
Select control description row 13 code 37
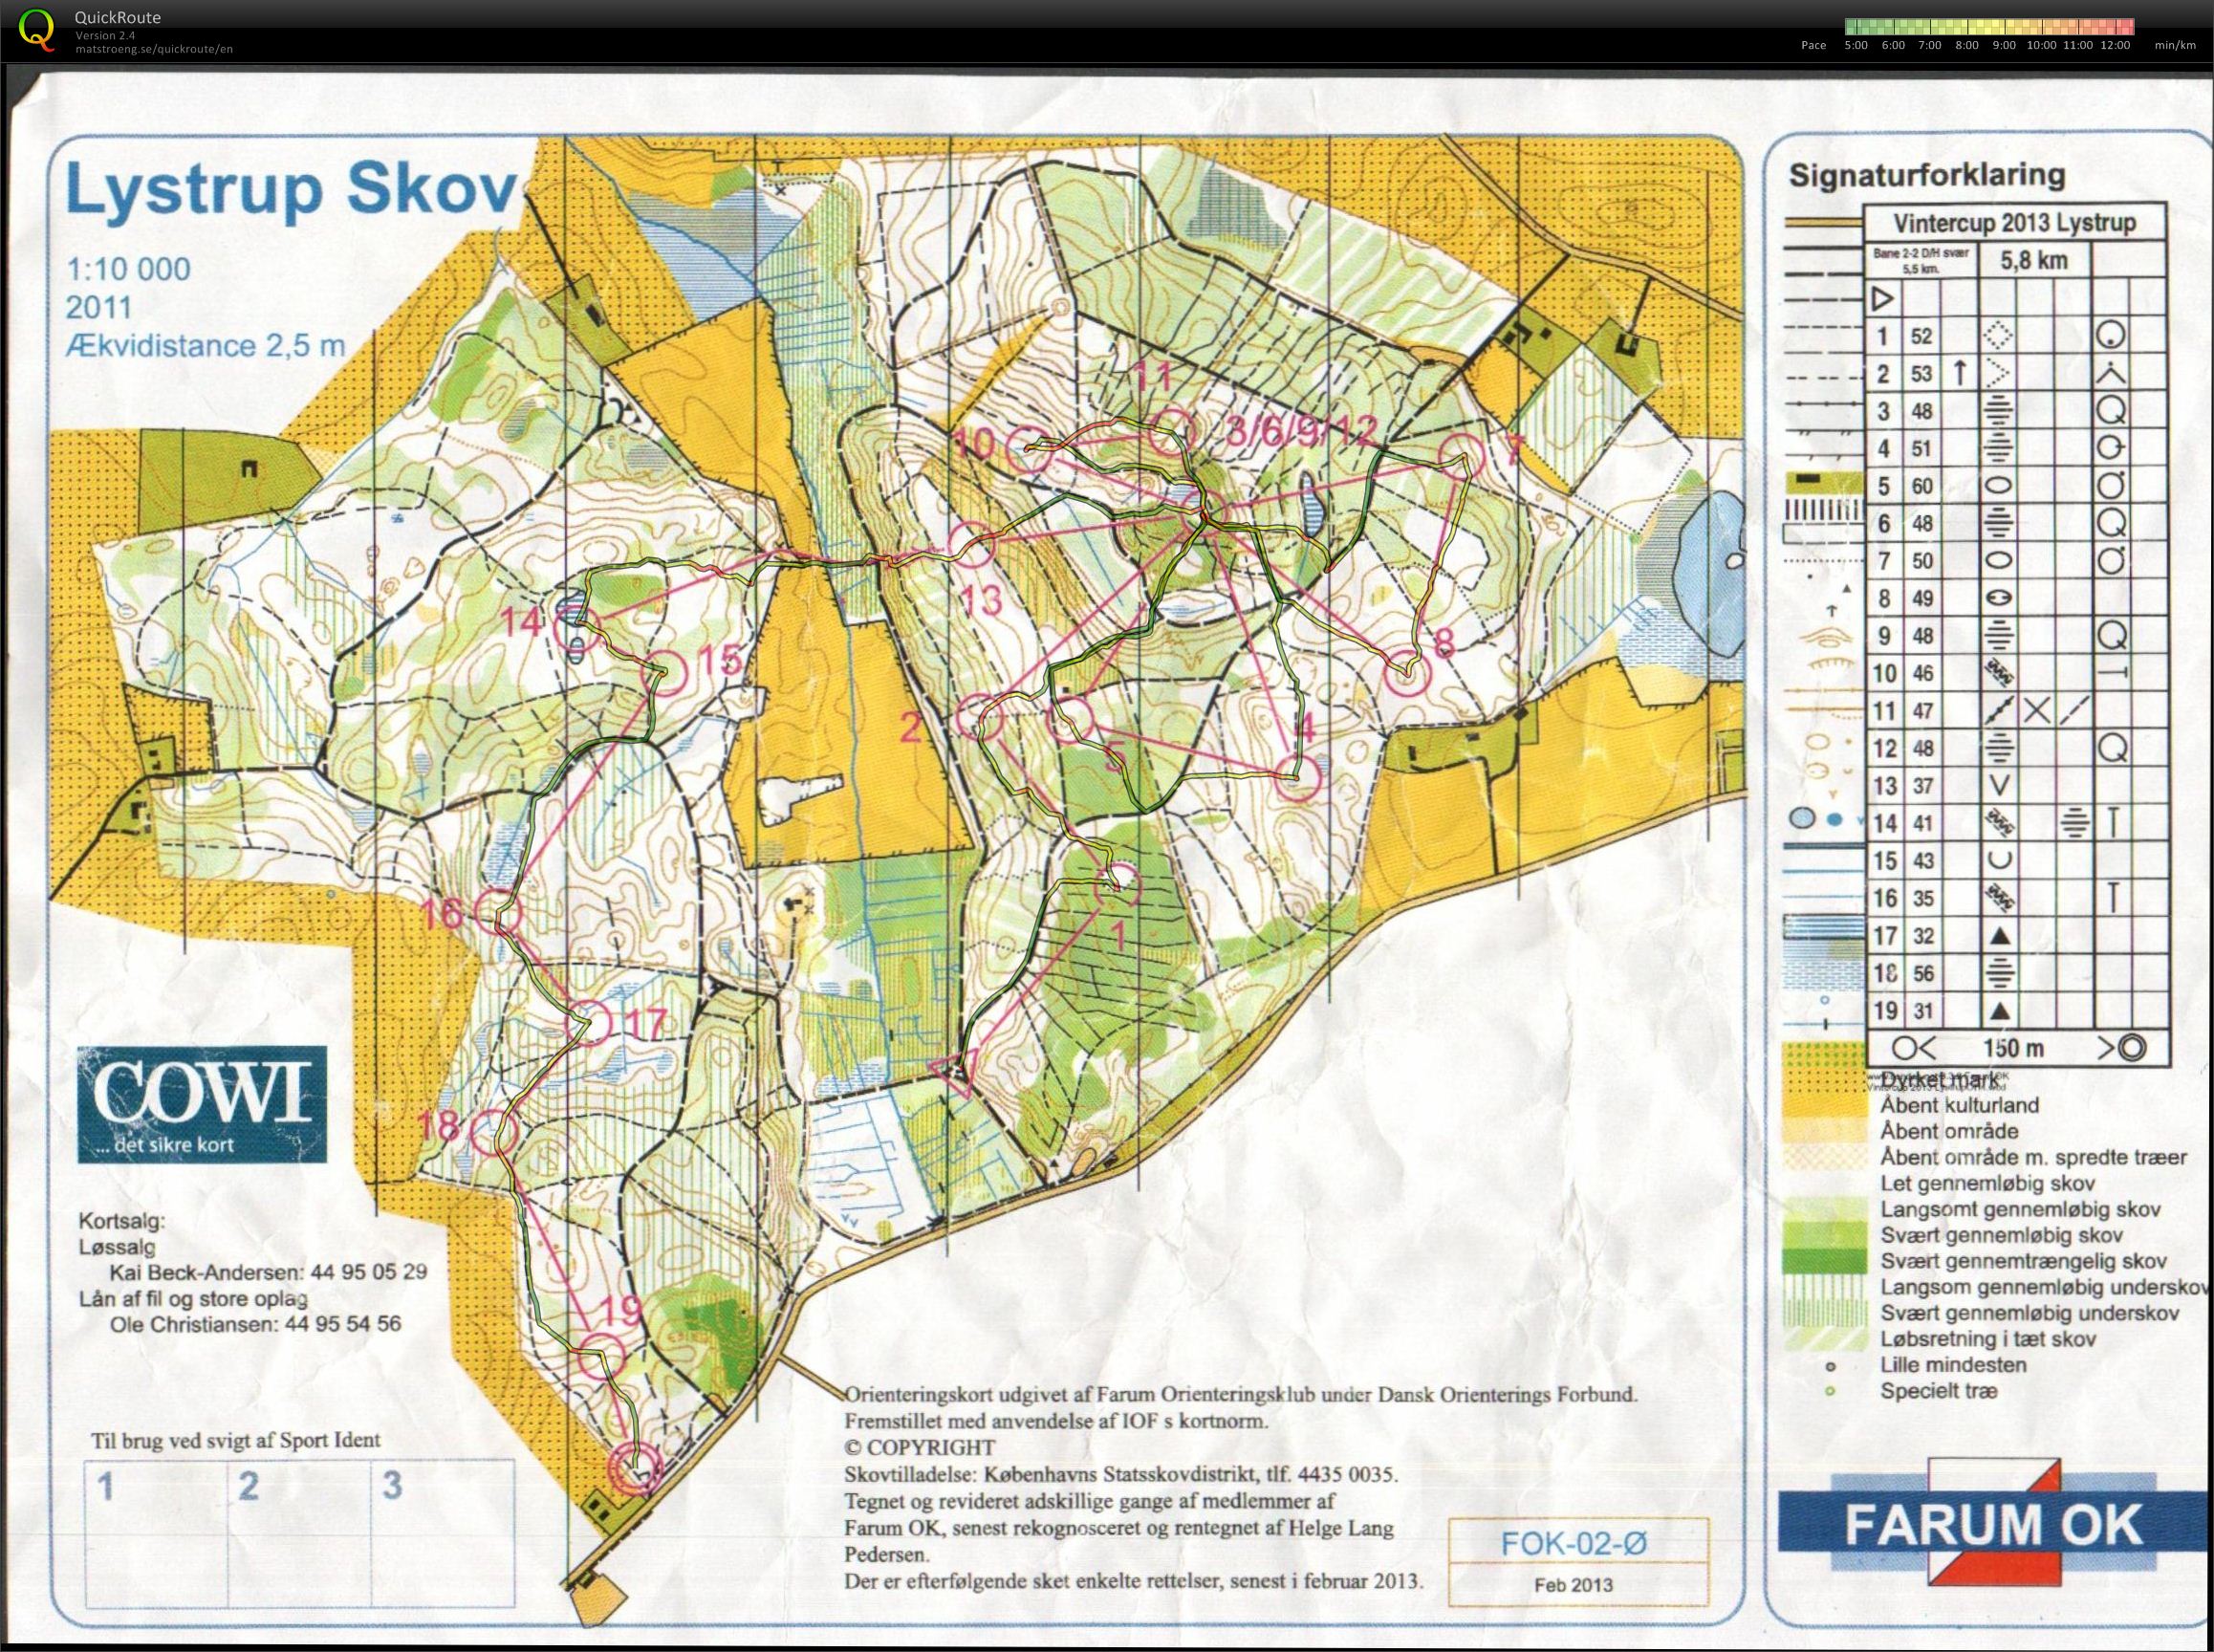1922,786
